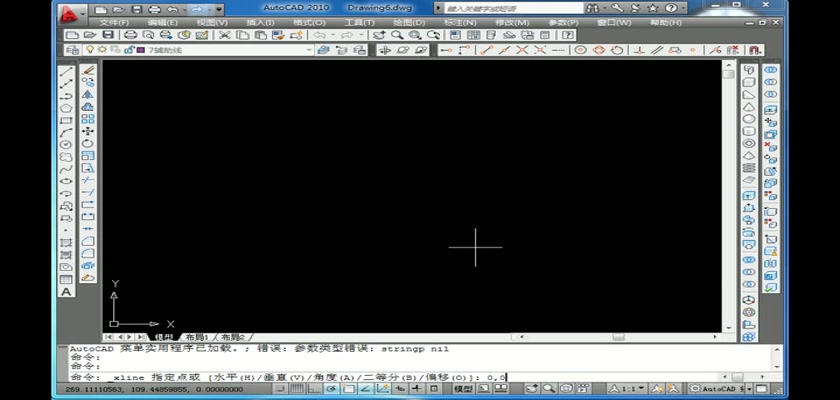Click the coordinates readout in status bar
This screenshot has width=840, height=400.
[x=154, y=389]
